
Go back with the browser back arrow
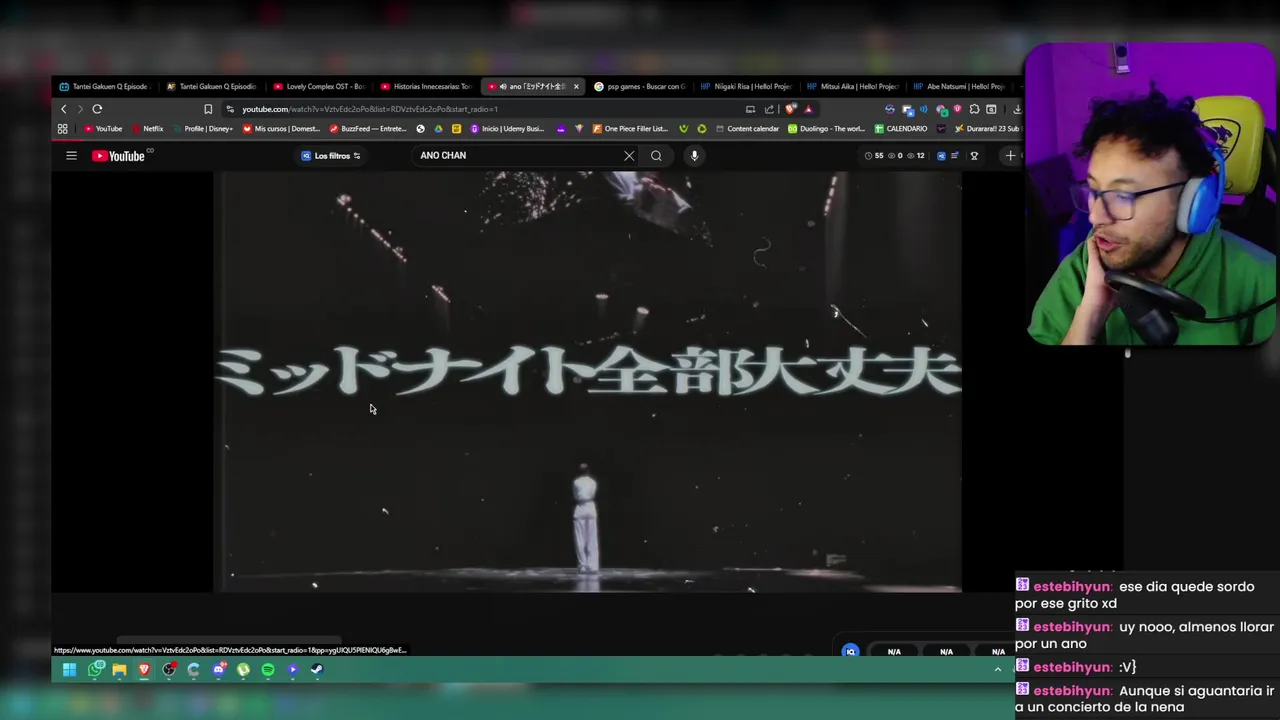(64, 109)
